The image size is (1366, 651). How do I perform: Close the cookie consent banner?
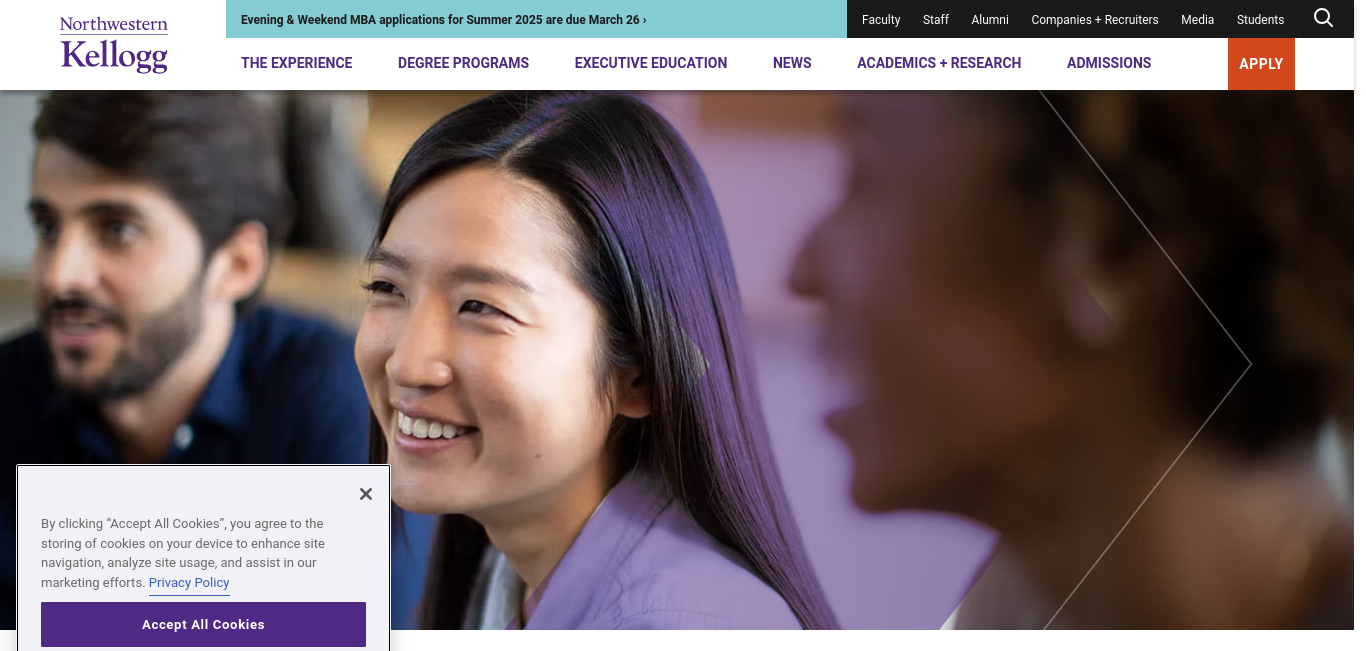pos(366,494)
